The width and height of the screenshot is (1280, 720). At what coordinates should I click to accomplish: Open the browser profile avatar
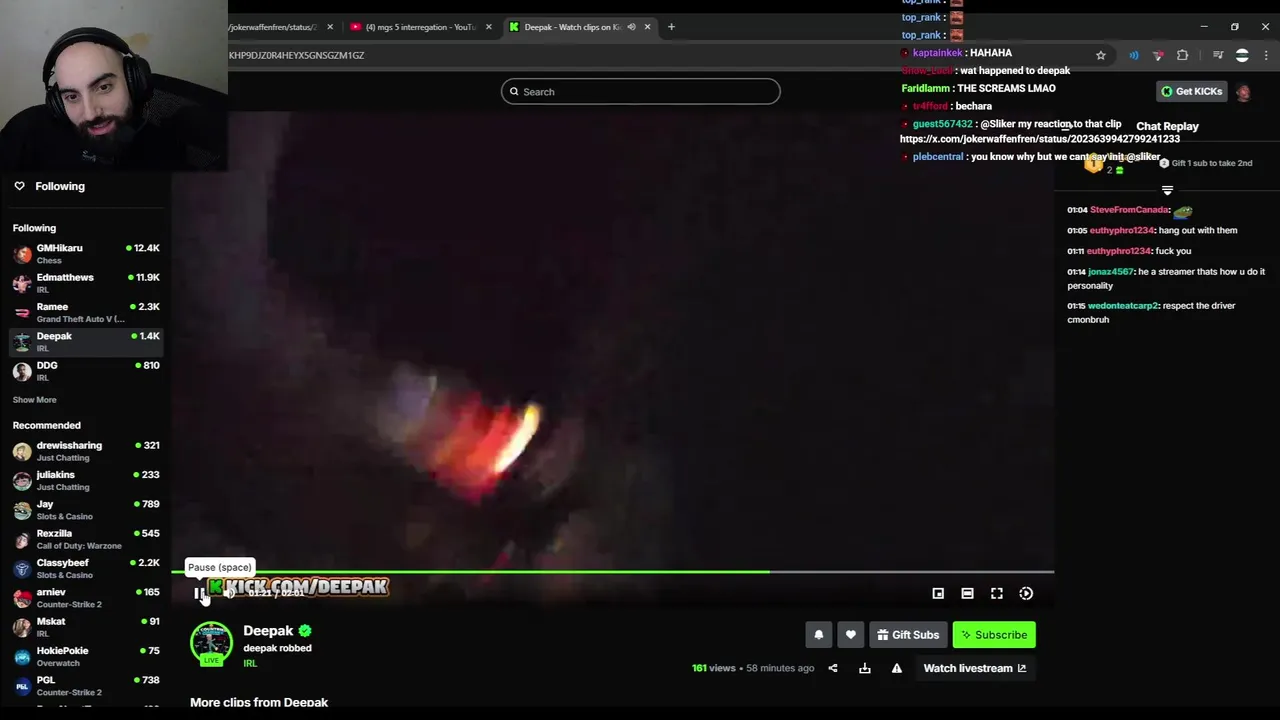(x=1242, y=55)
